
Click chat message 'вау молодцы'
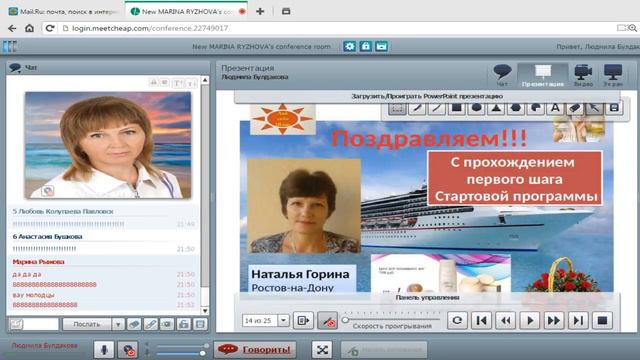pos(33,295)
